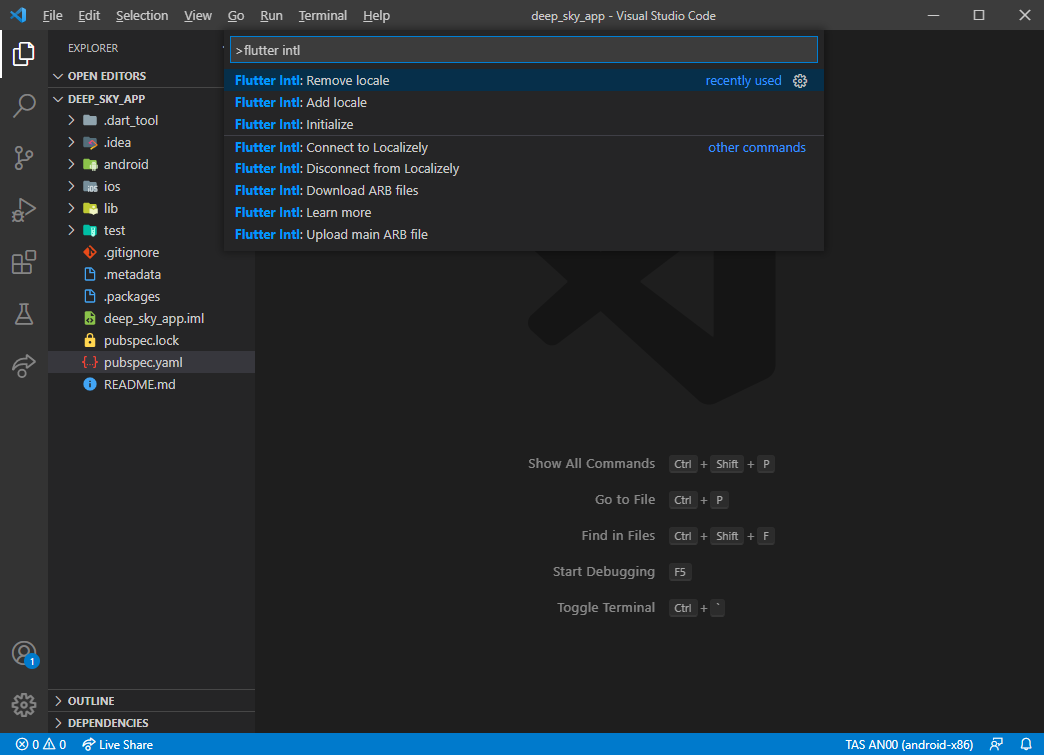Open the Terminal menu
The width and height of the screenshot is (1044, 755).
coord(322,15)
